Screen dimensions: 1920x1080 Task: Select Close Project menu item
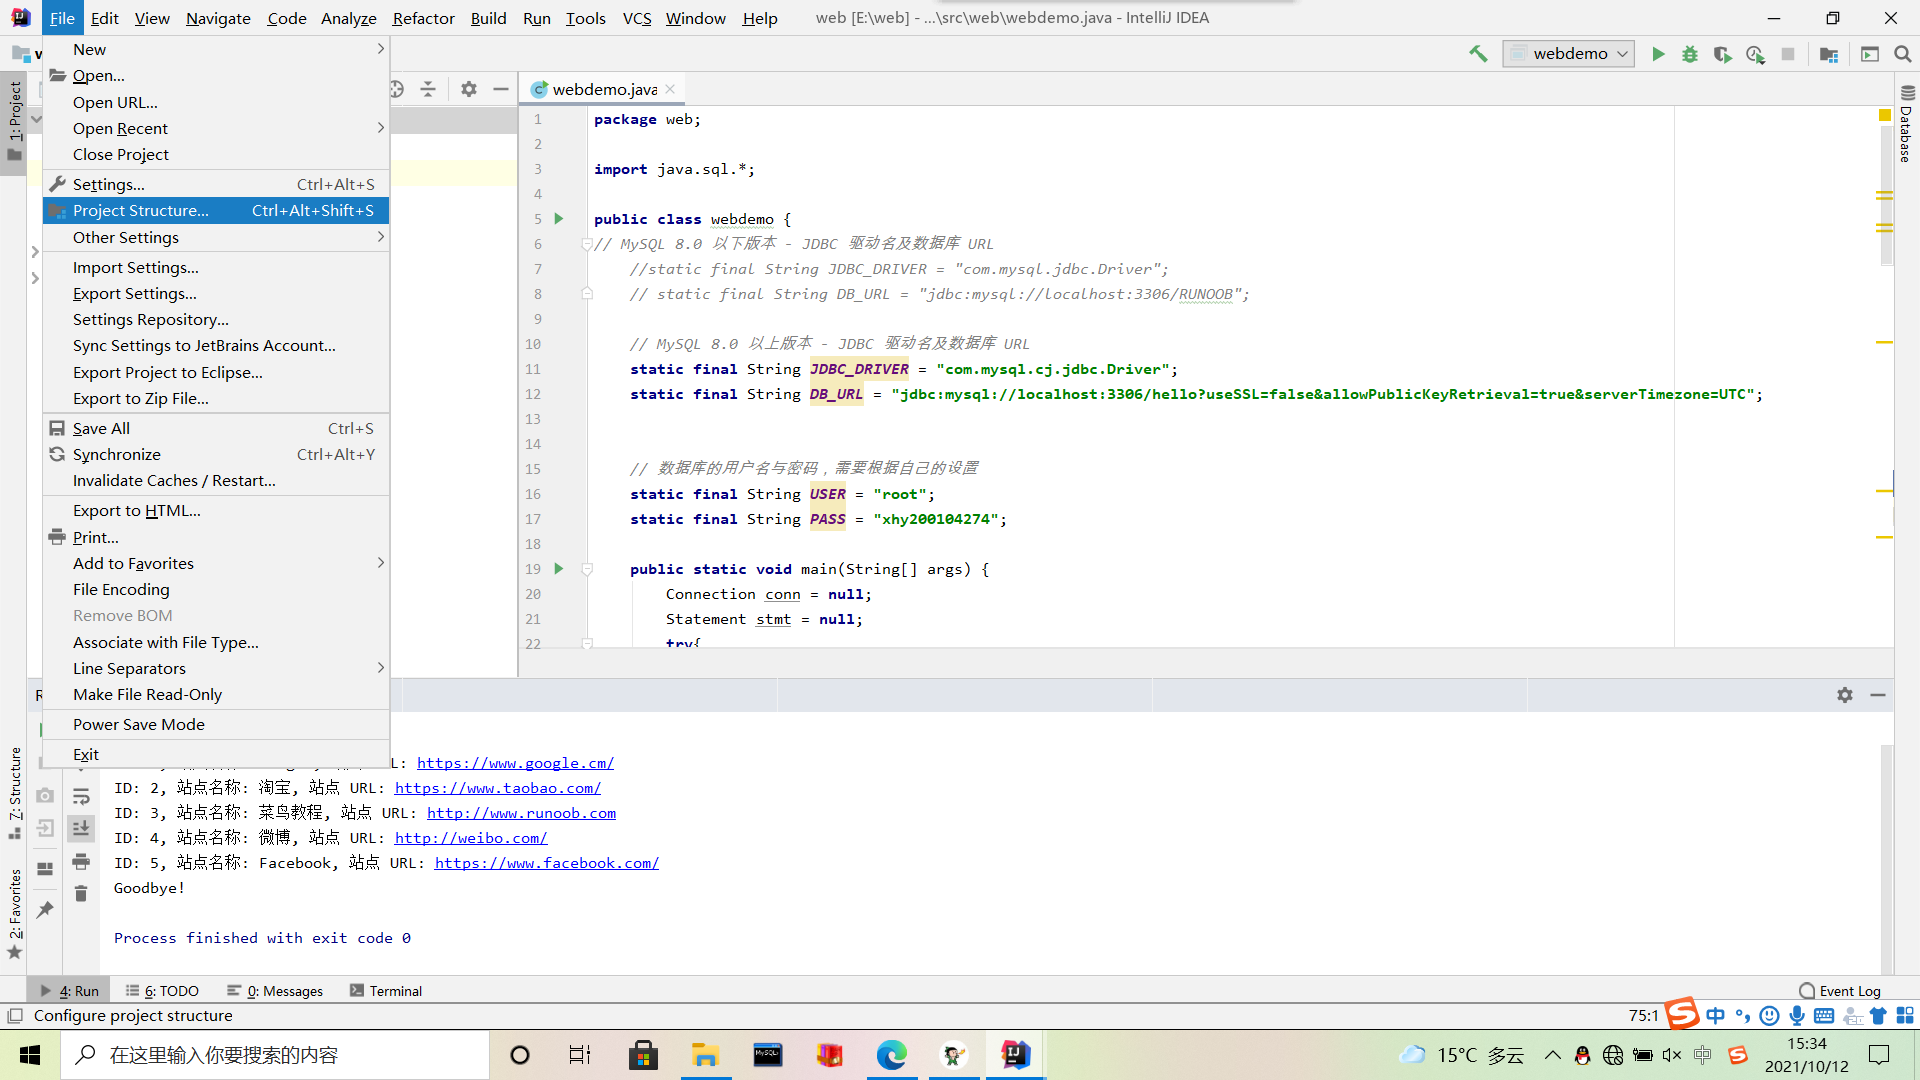(x=216, y=154)
